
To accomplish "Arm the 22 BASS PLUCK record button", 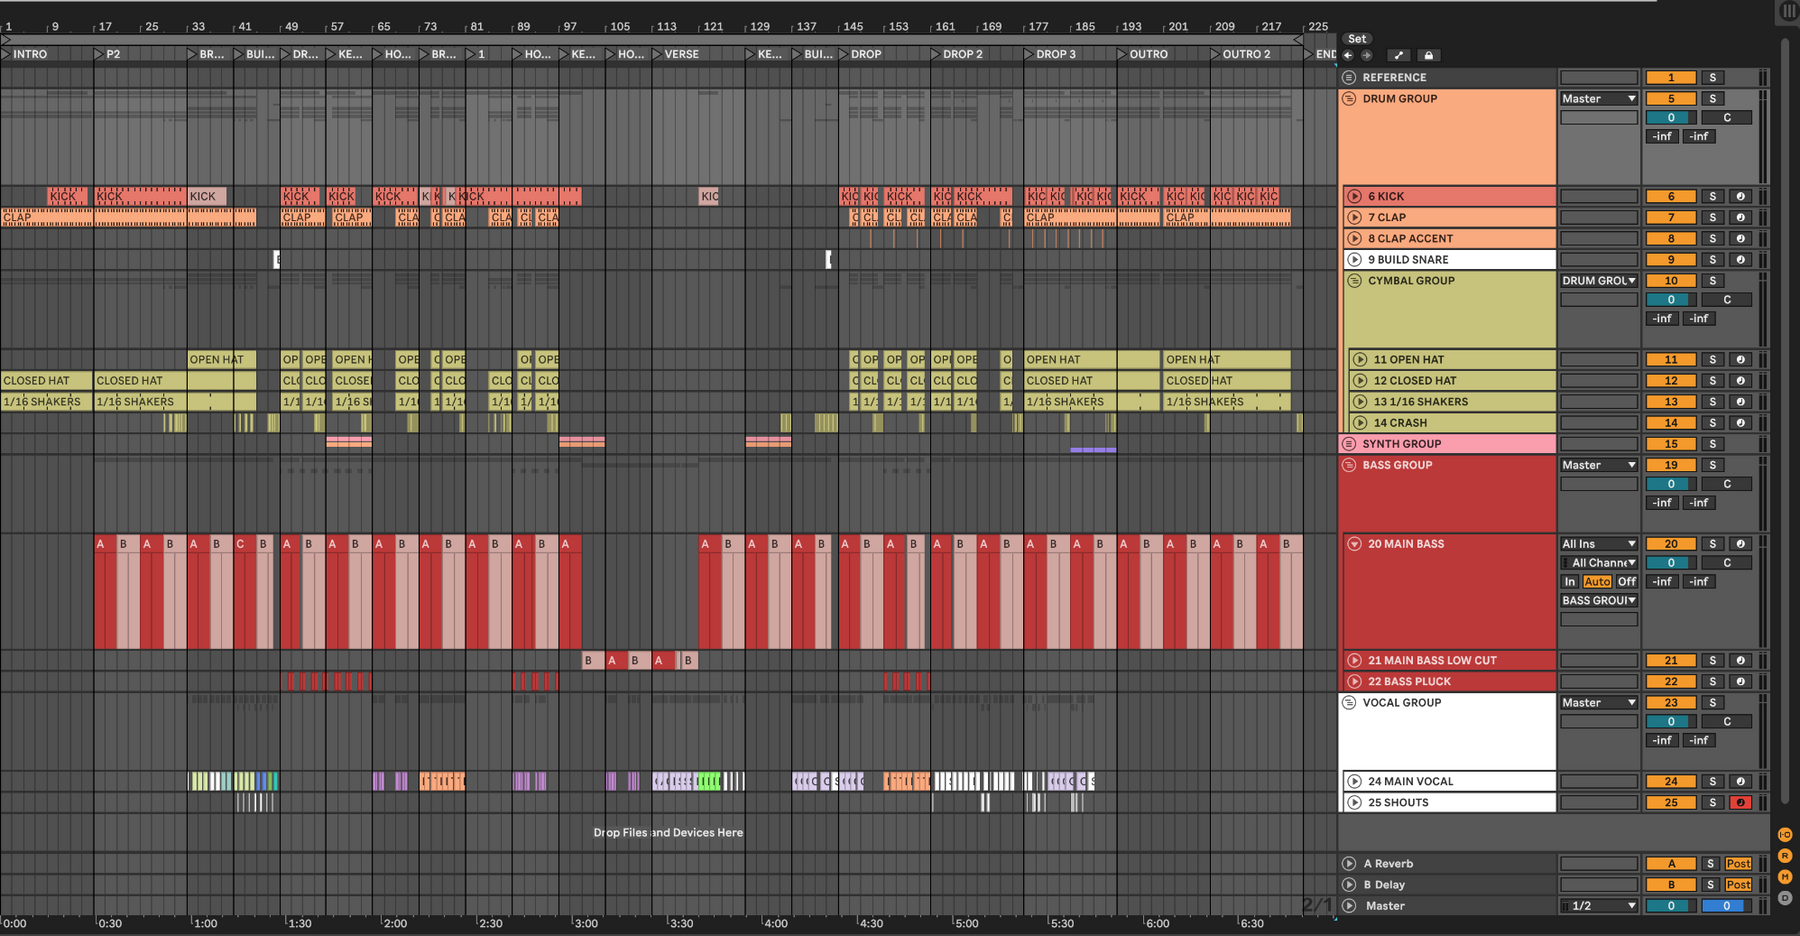I will point(1740,681).
